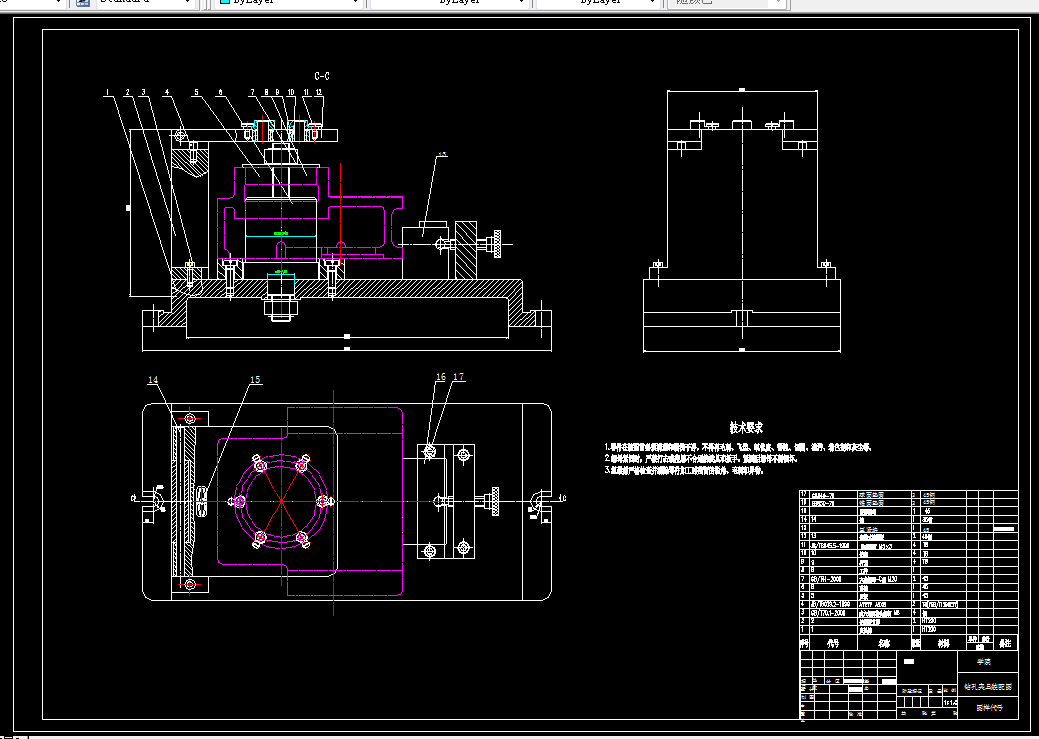The height and width of the screenshot is (739, 1039).
Task: Select balloon number 16 in plan view
Action: [441, 376]
